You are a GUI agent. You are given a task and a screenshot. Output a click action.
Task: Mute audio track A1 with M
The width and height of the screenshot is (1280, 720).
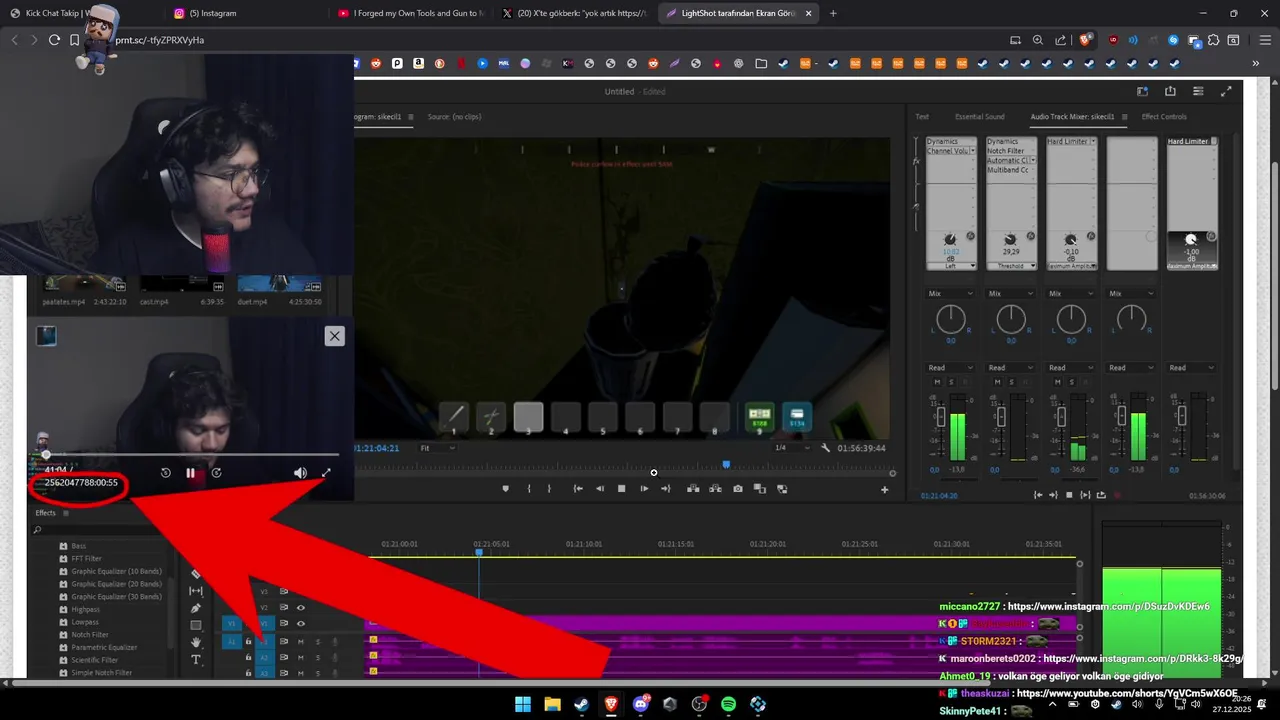pos(301,642)
